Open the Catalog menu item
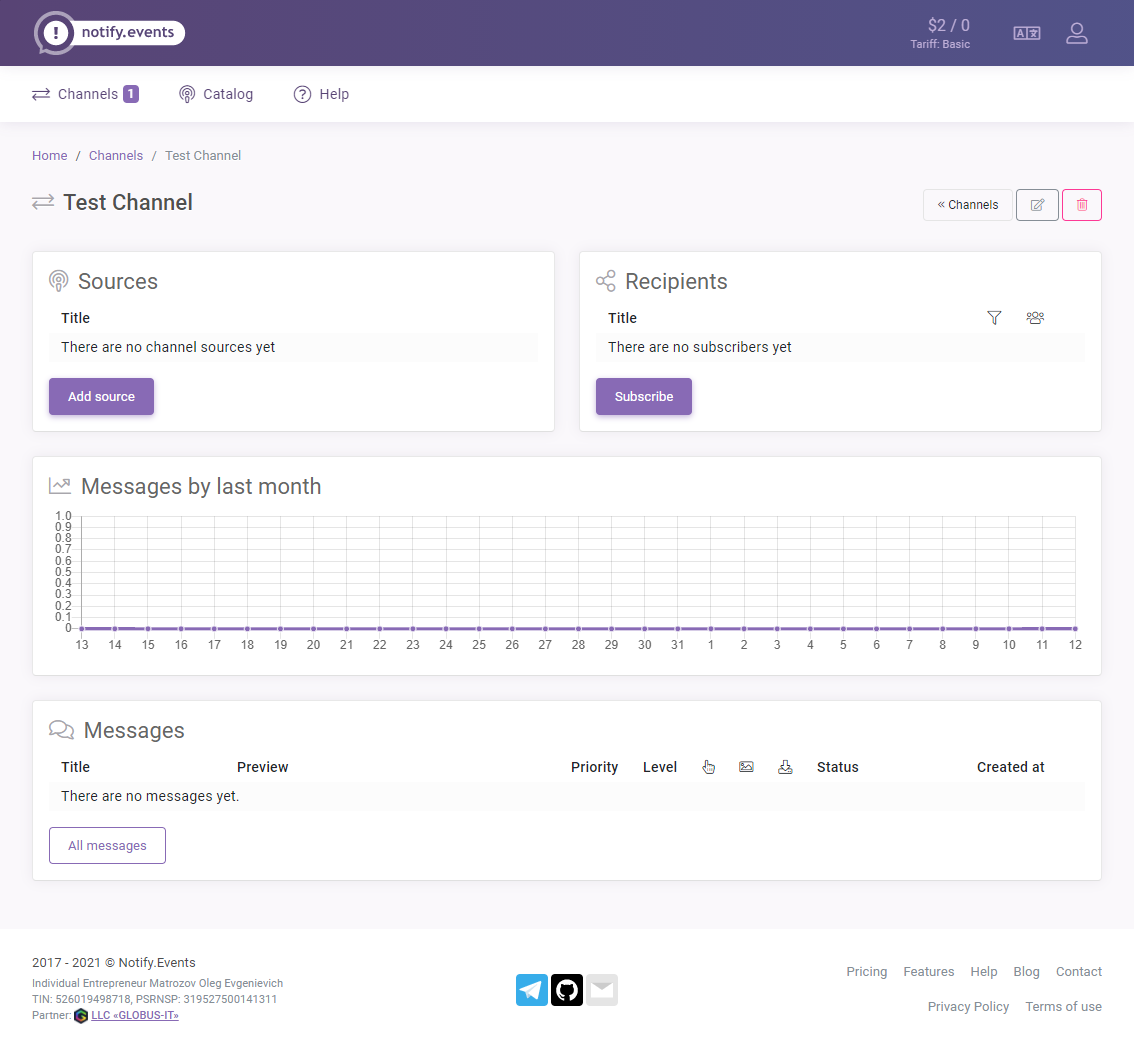Image resolution: width=1134 pixels, height=1048 pixels. click(x=216, y=94)
